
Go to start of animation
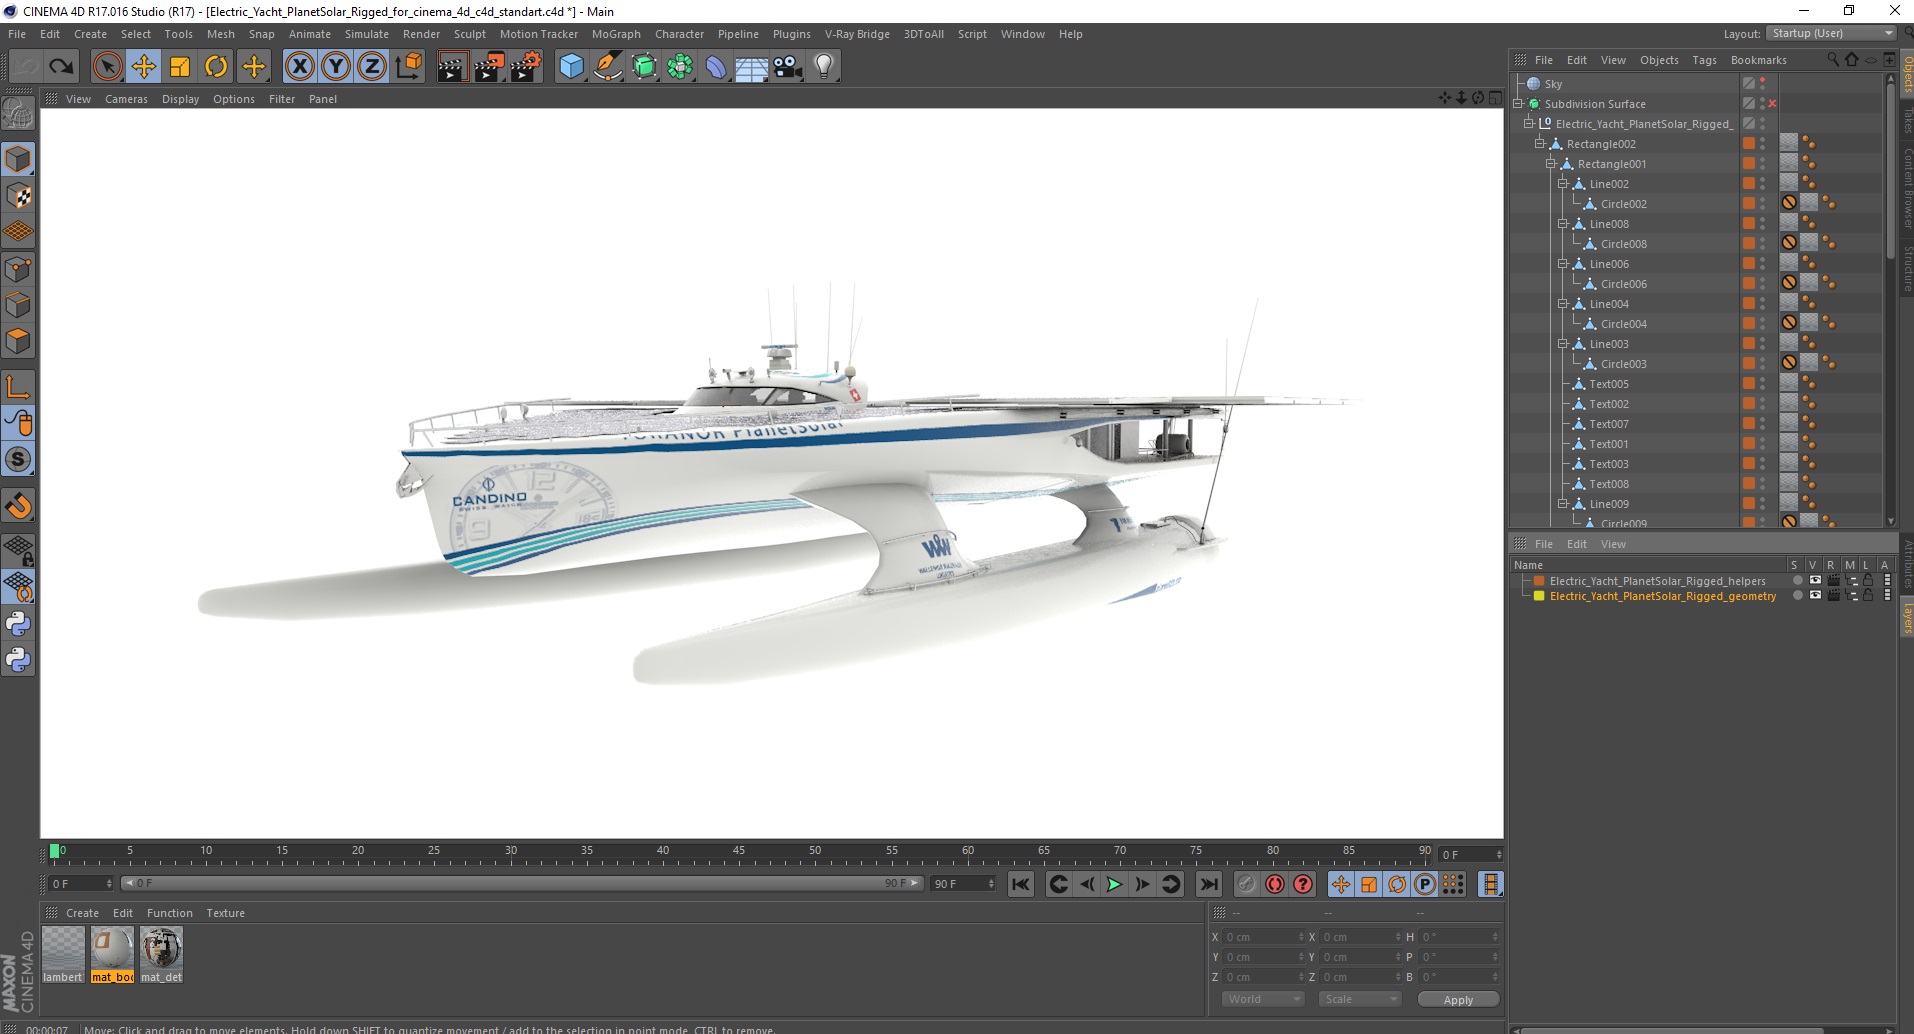click(1020, 884)
